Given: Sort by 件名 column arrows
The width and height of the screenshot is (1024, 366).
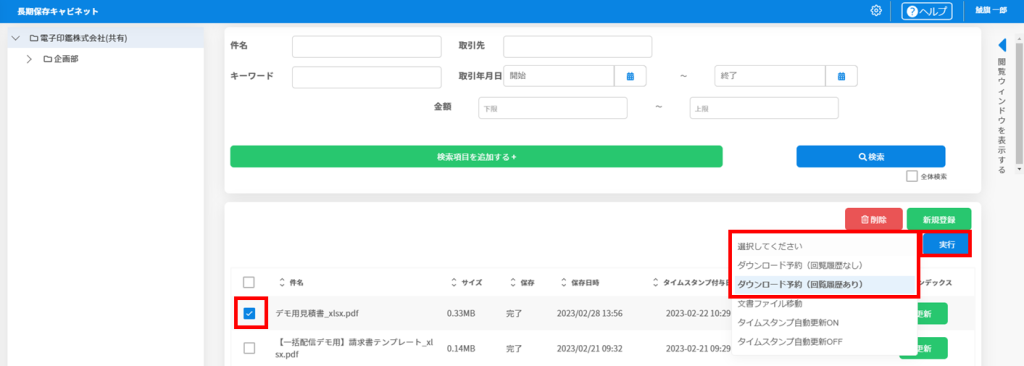Looking at the screenshot, I should click(283, 282).
